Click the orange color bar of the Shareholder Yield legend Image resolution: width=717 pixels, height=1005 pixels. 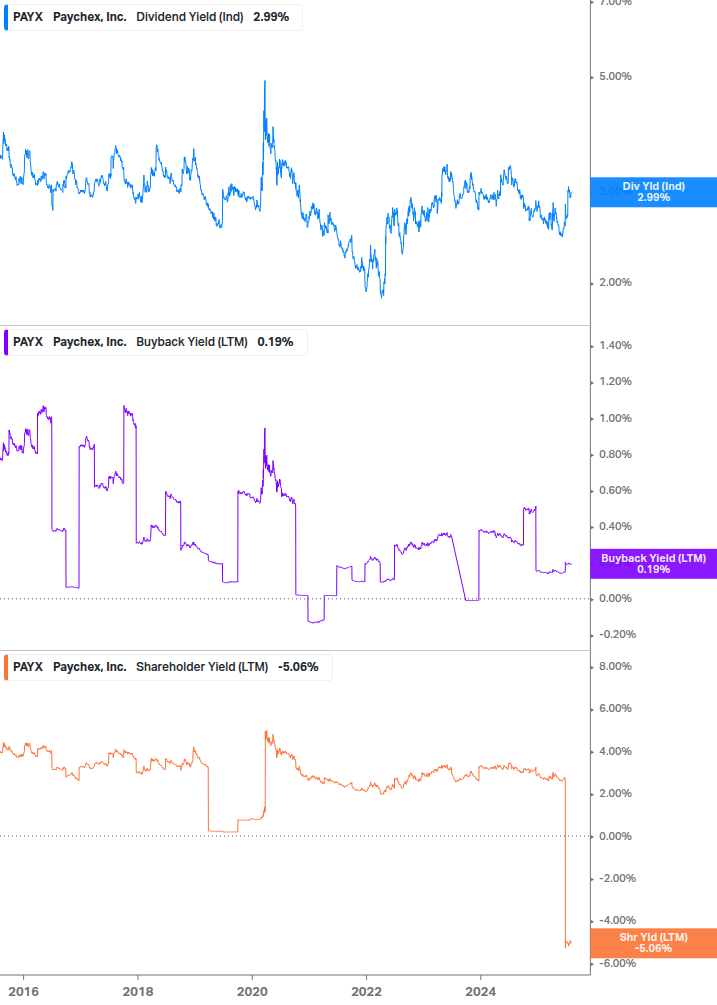point(6,667)
